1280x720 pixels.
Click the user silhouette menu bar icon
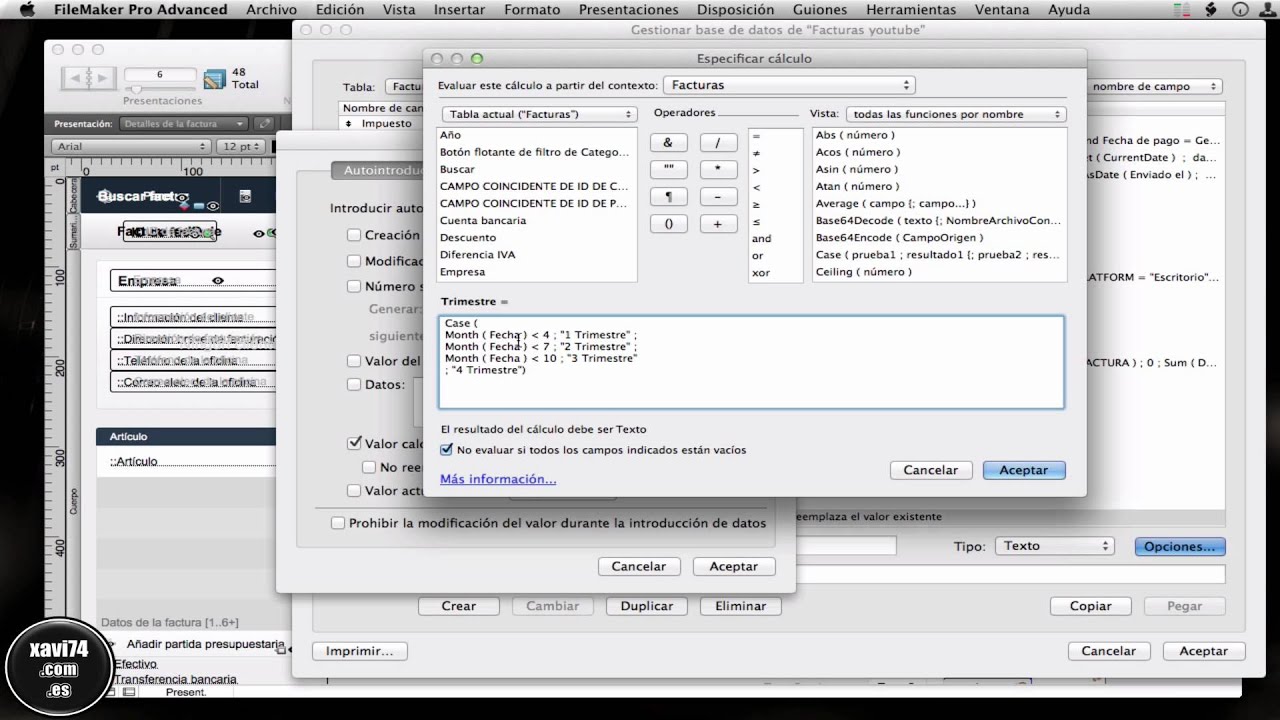click(1268, 10)
